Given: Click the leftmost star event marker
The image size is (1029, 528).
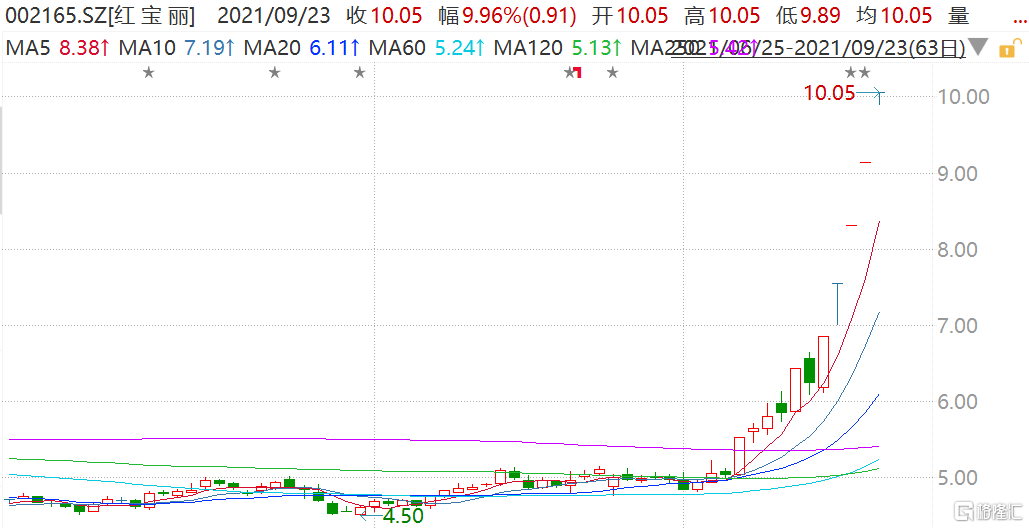Looking at the screenshot, I should click(x=149, y=72).
